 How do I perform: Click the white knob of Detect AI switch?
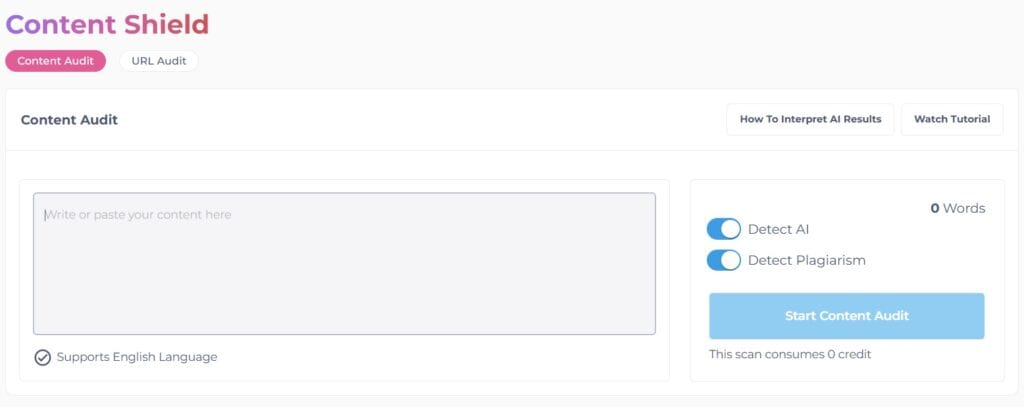731,229
